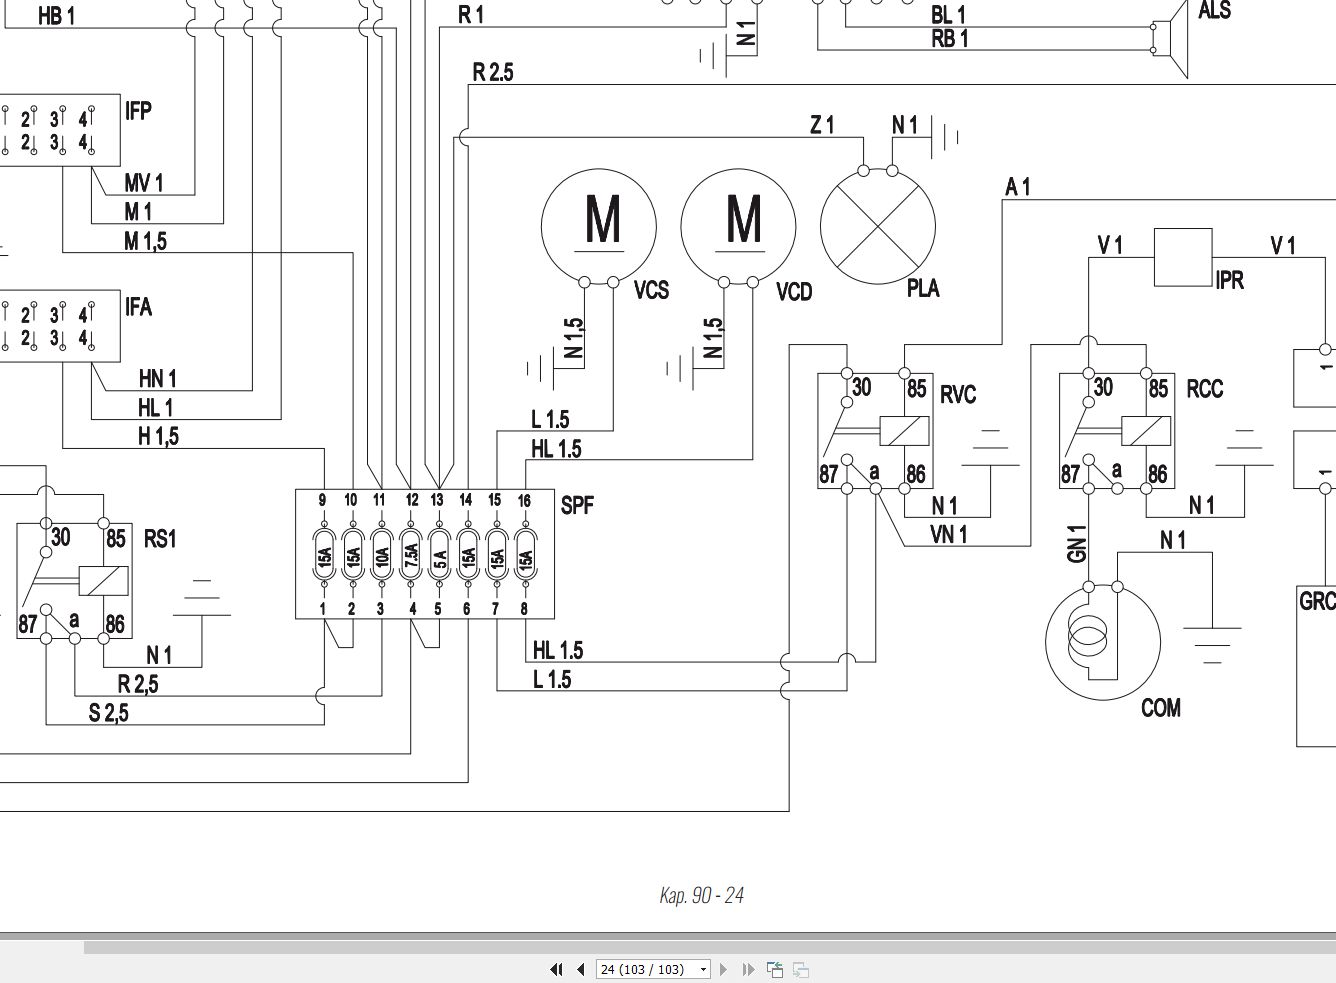Click the VCS motor symbol

coord(599,225)
